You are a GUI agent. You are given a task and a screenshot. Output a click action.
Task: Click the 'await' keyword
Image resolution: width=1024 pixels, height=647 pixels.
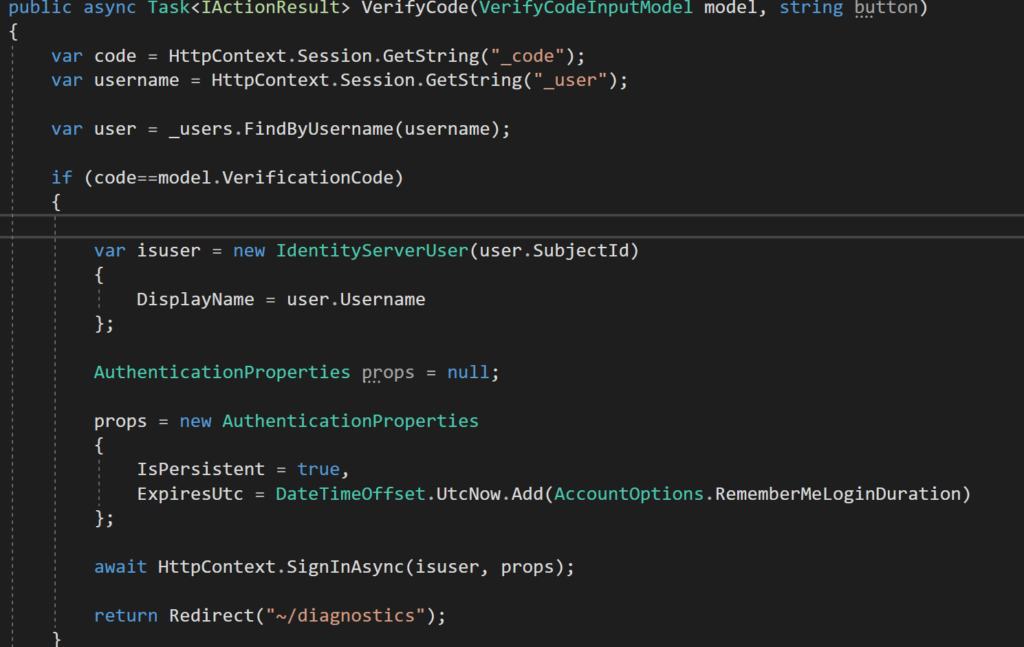pyautogui.click(x=120, y=567)
